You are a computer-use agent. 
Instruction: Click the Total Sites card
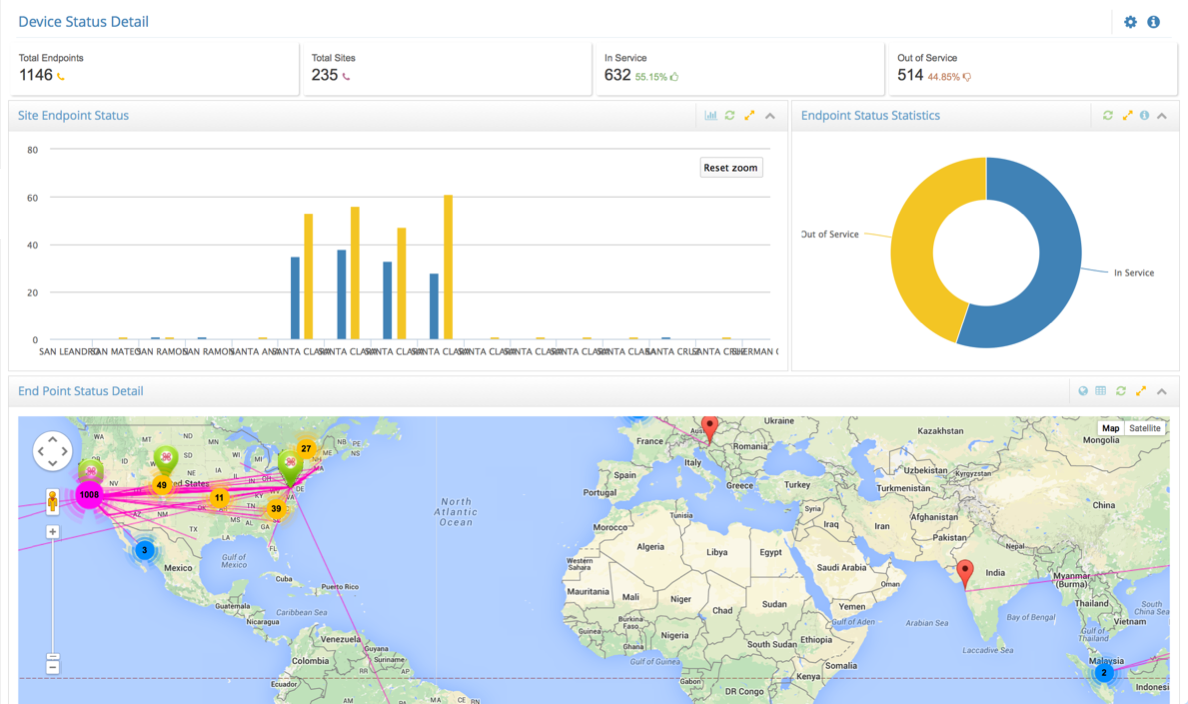447,68
